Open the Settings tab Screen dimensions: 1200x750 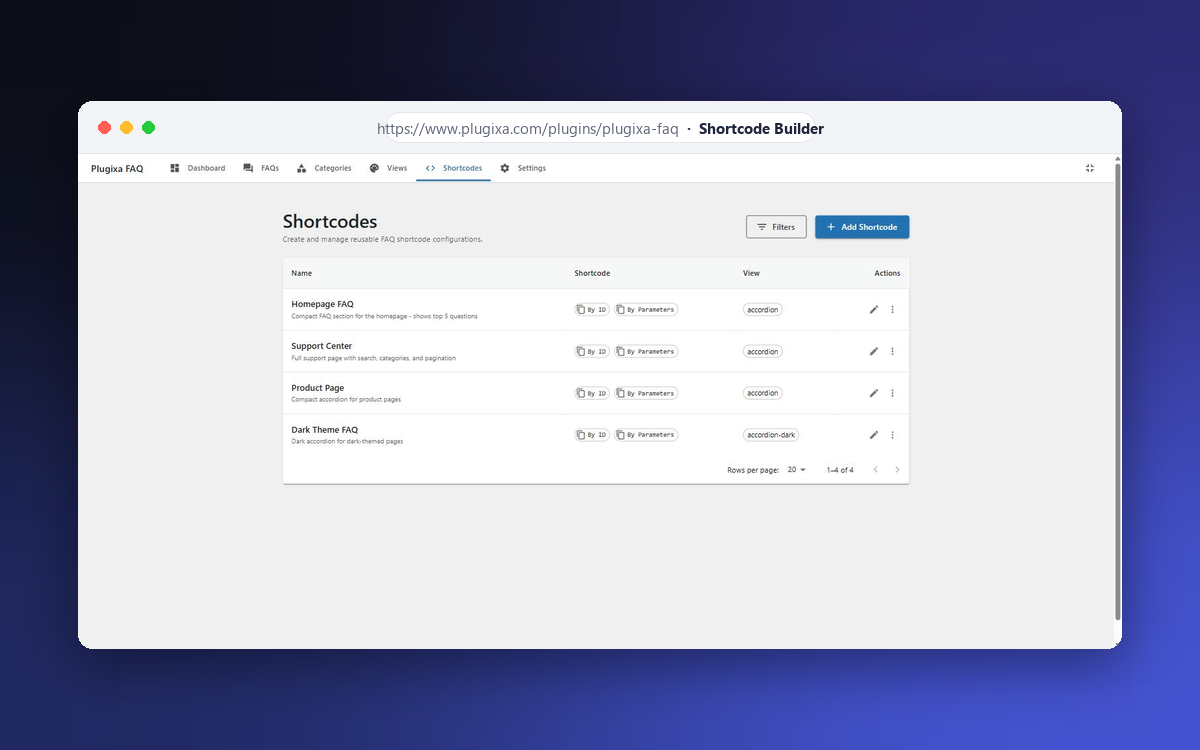coord(523,168)
